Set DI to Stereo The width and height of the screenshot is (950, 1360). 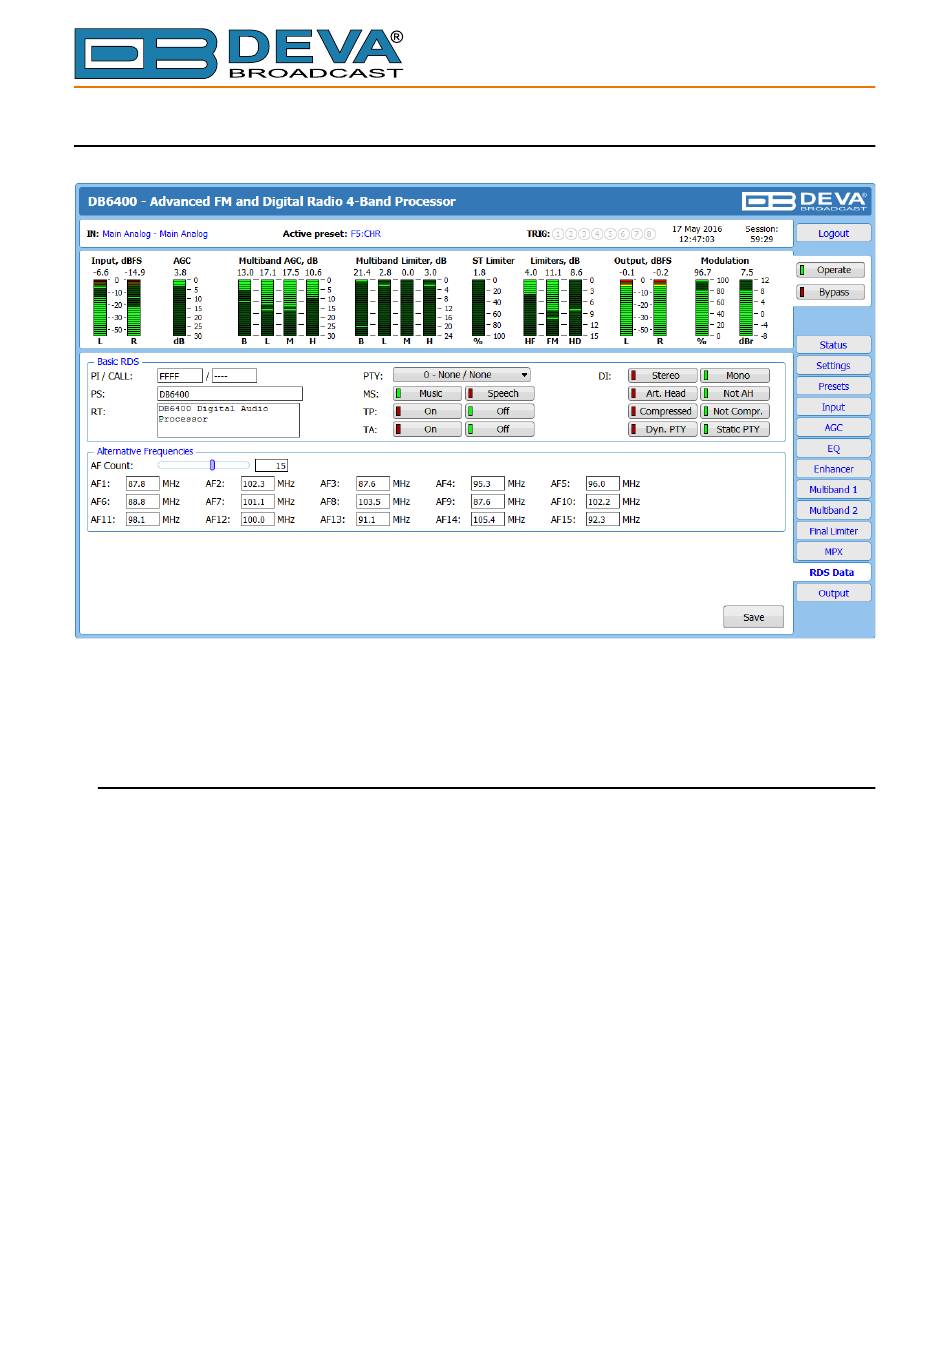662,376
